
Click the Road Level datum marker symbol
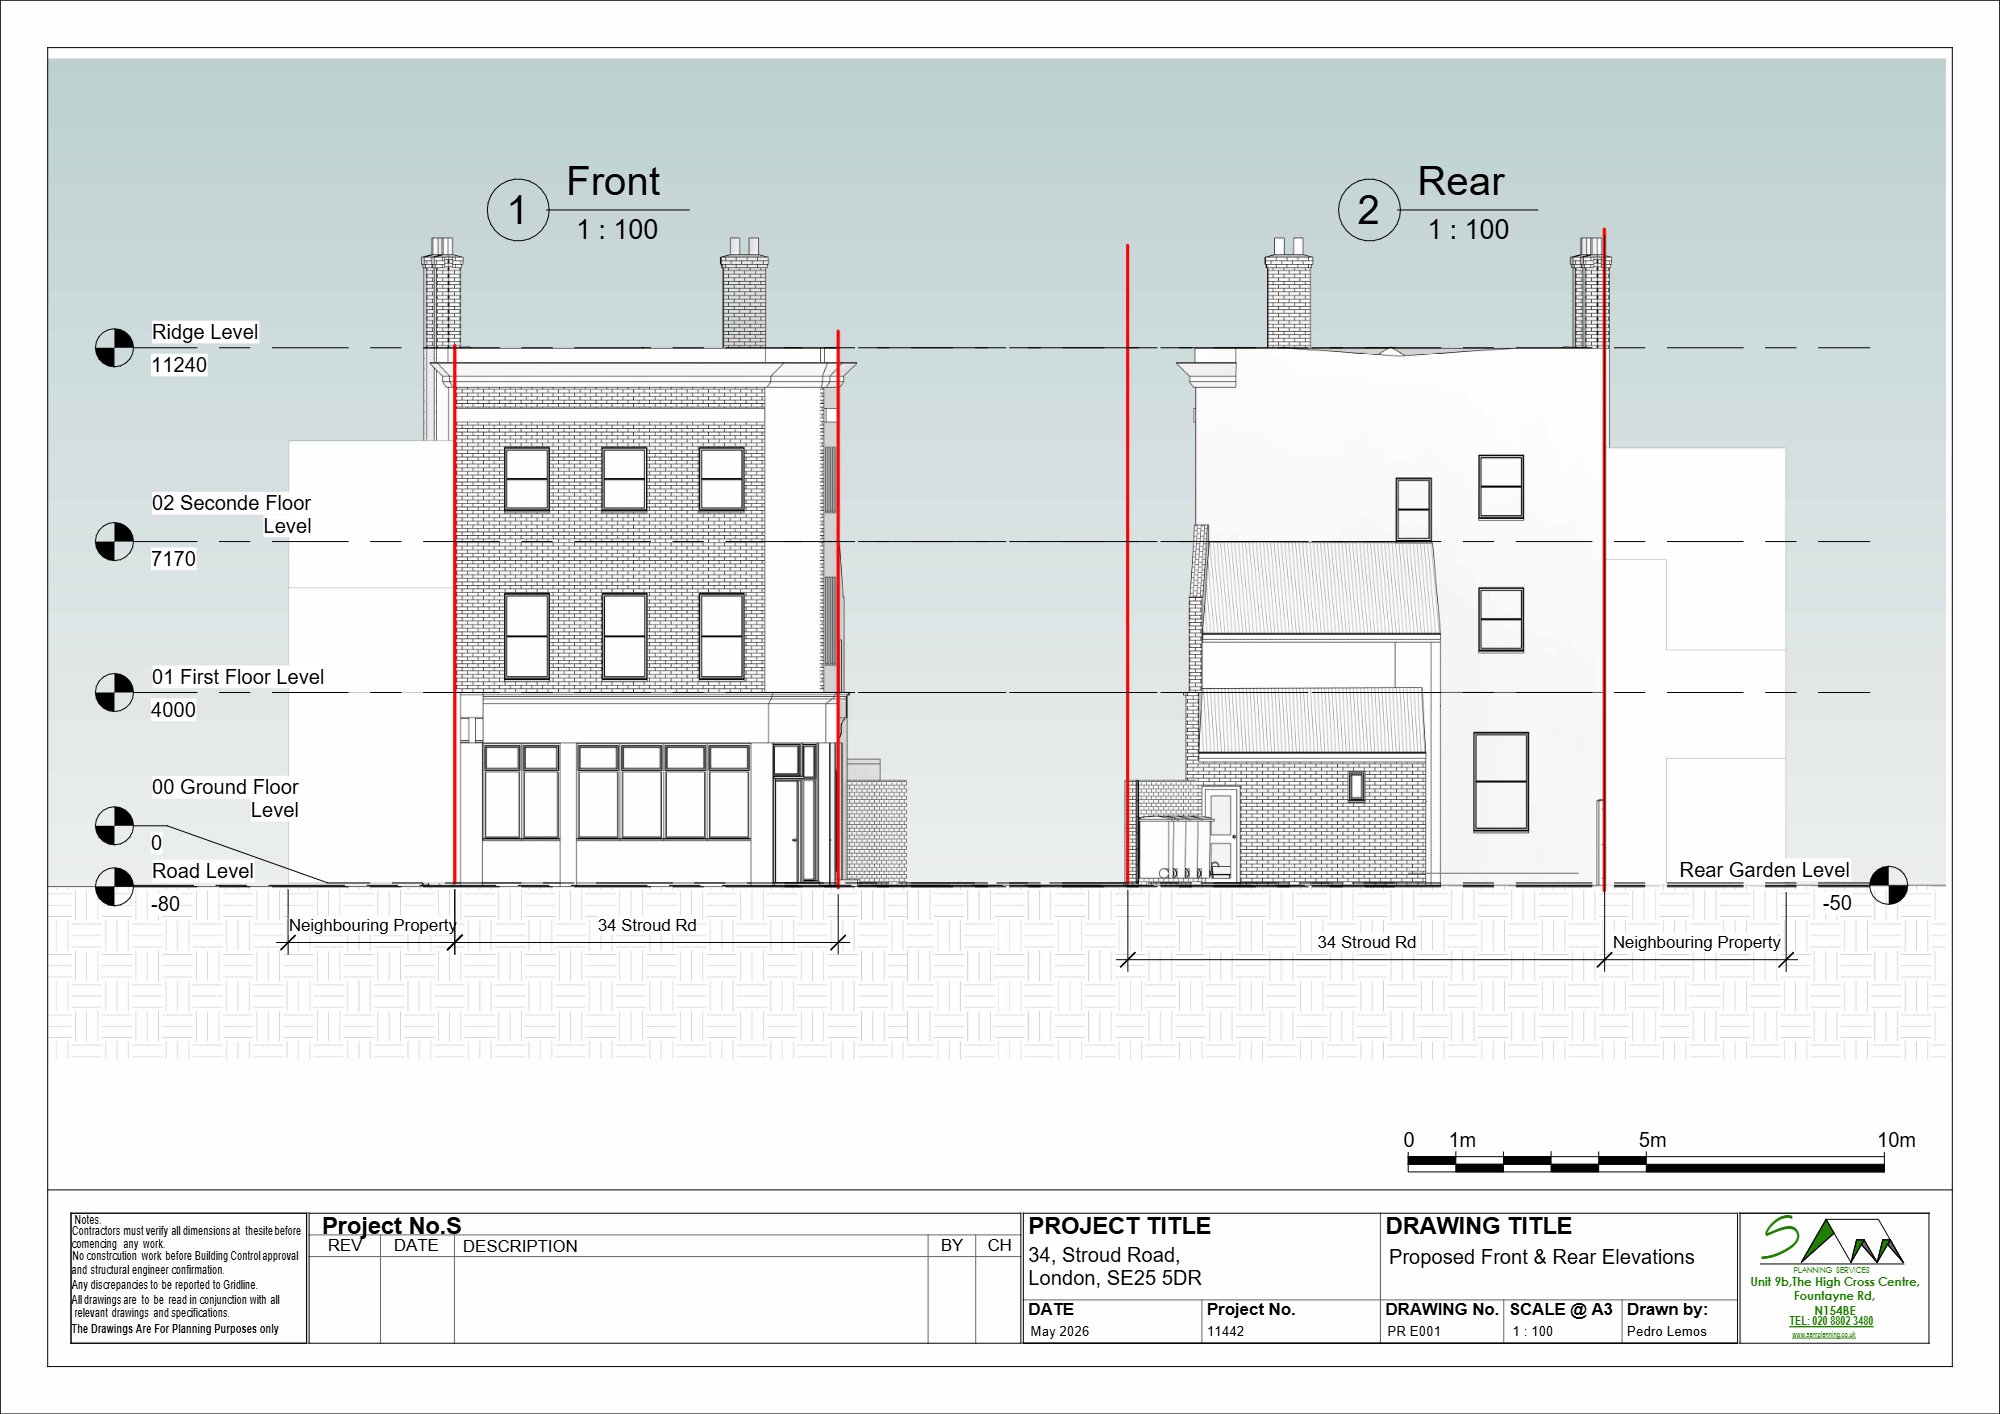(114, 886)
